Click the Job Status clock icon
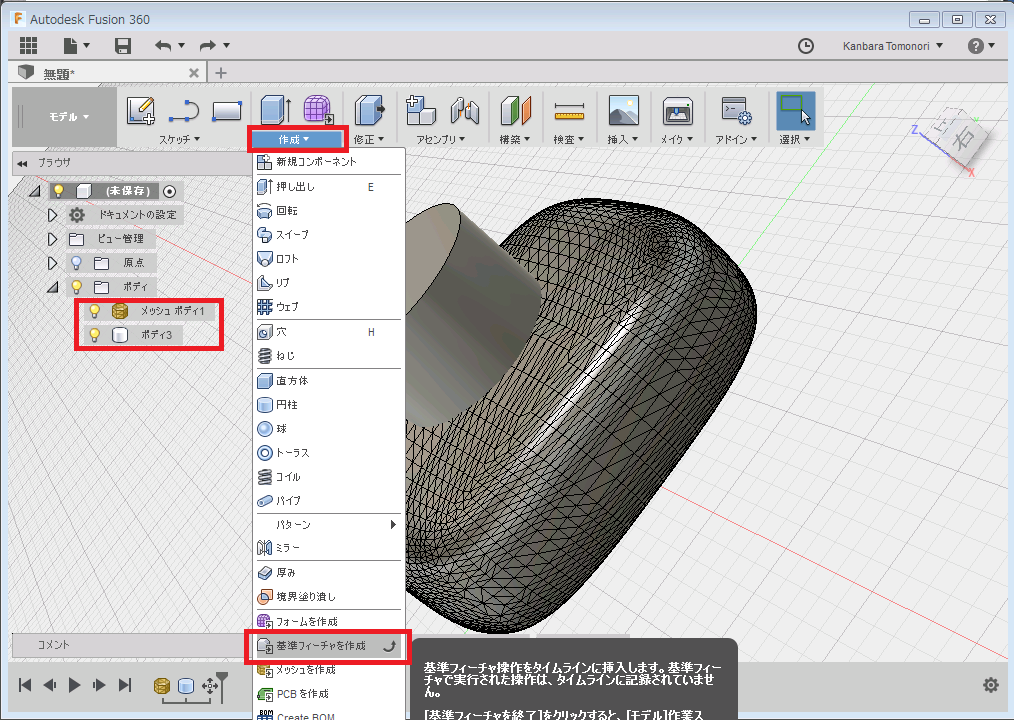The height and width of the screenshot is (720, 1014). pyautogui.click(x=806, y=46)
